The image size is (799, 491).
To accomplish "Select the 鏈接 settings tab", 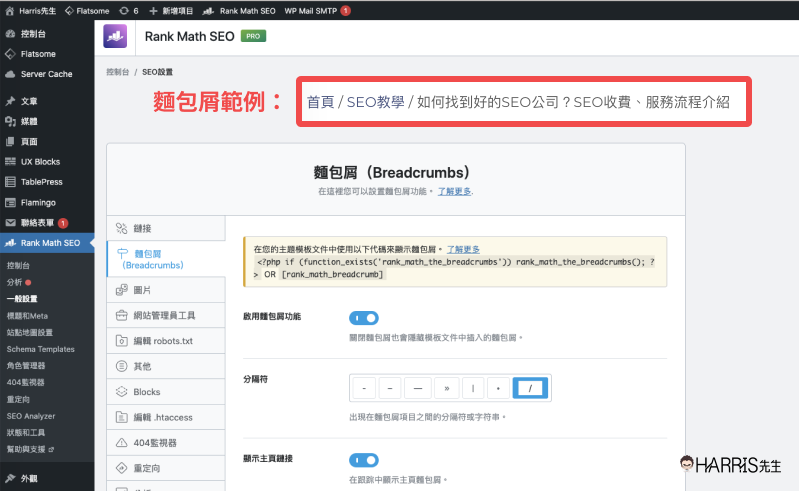I will [x=166, y=228].
